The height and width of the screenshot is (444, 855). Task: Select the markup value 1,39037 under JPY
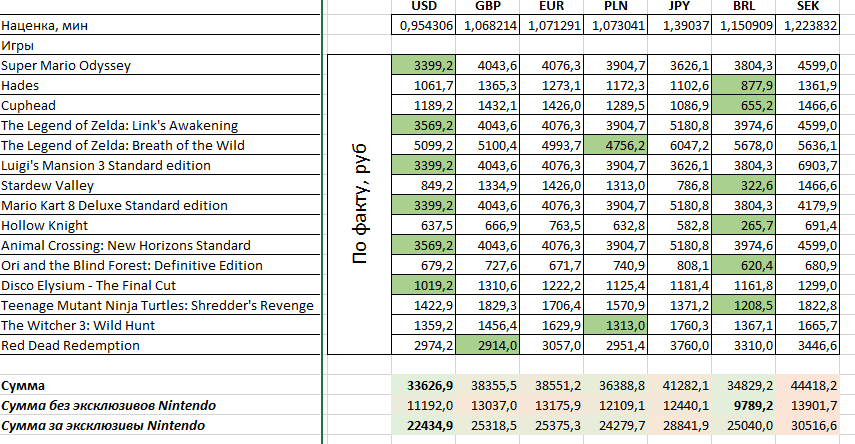(x=679, y=25)
